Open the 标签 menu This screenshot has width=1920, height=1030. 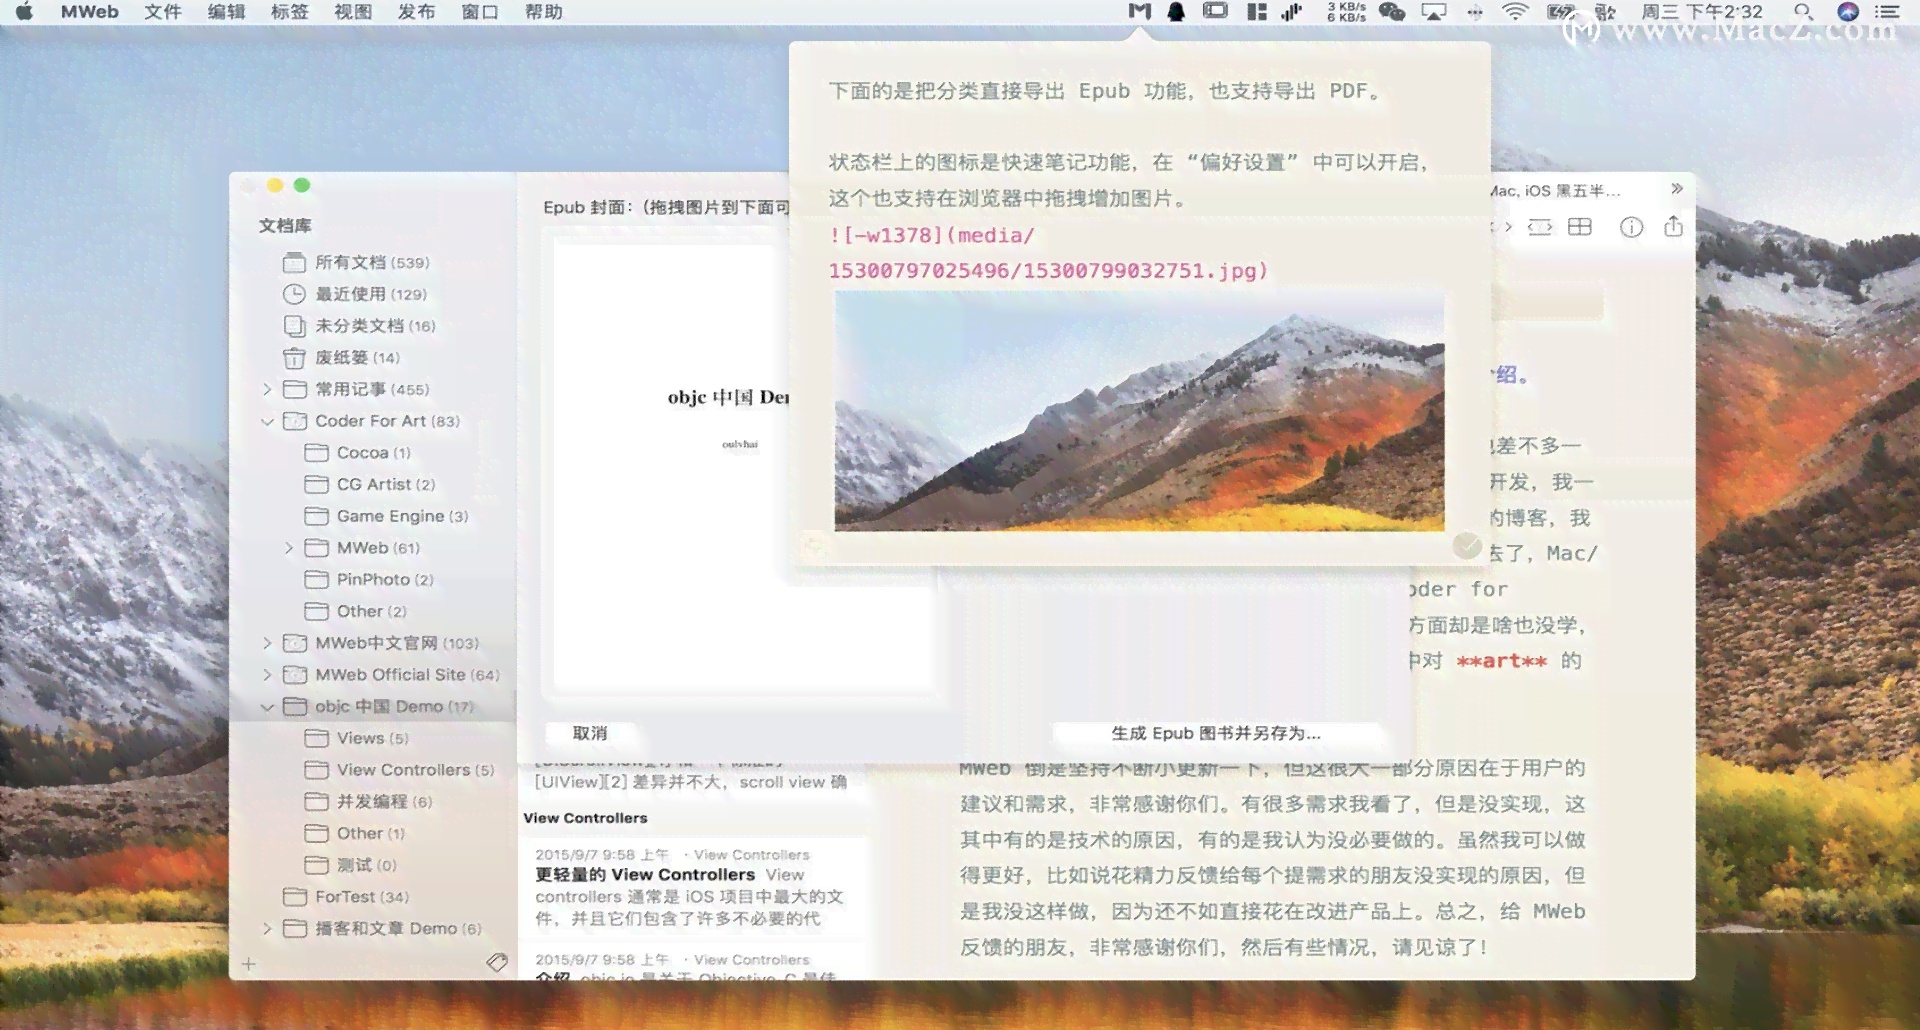[x=289, y=12]
